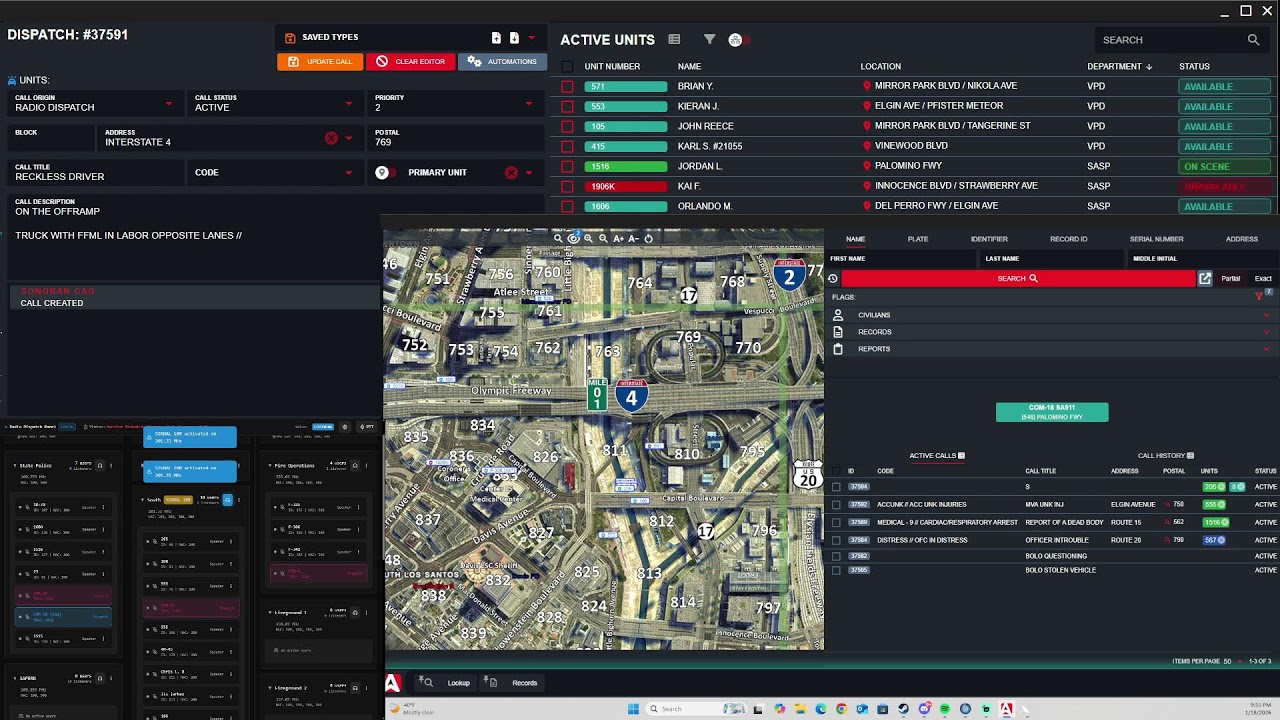Click the map zoom-out icon
This screenshot has width=1280, height=720.
(603, 238)
